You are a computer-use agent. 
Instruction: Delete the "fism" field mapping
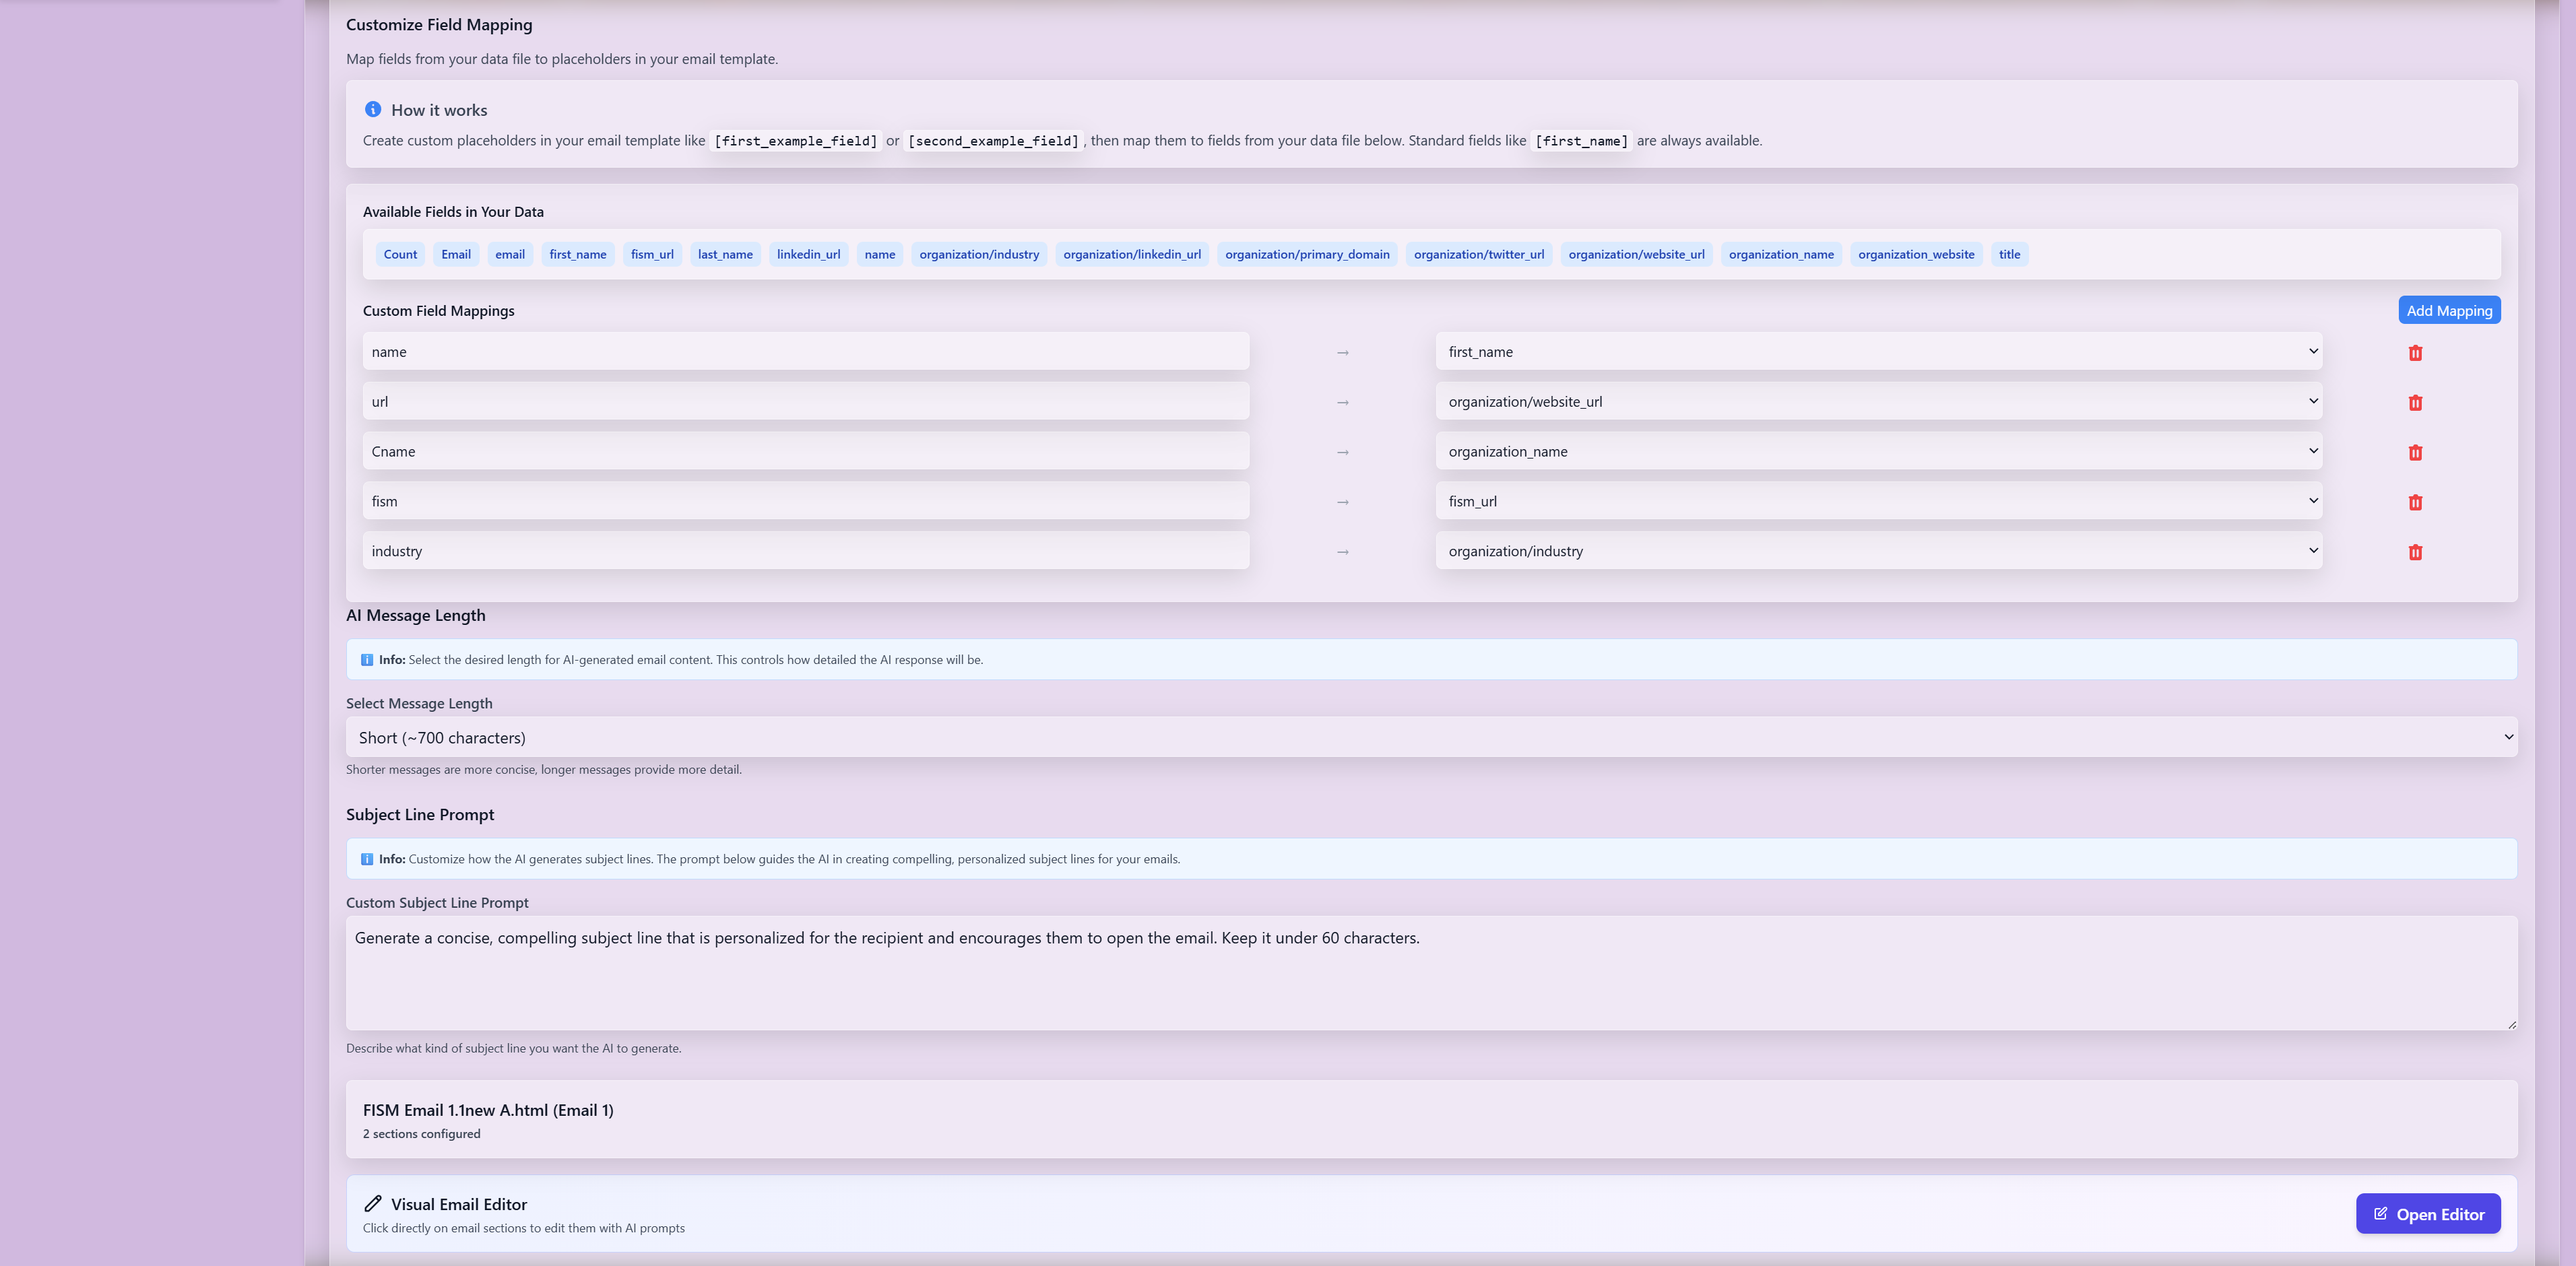[2416, 502]
